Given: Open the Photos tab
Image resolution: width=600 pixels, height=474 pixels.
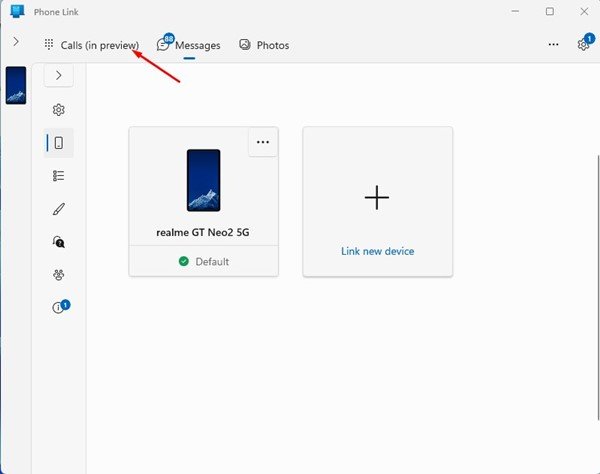Looking at the screenshot, I should [x=264, y=45].
